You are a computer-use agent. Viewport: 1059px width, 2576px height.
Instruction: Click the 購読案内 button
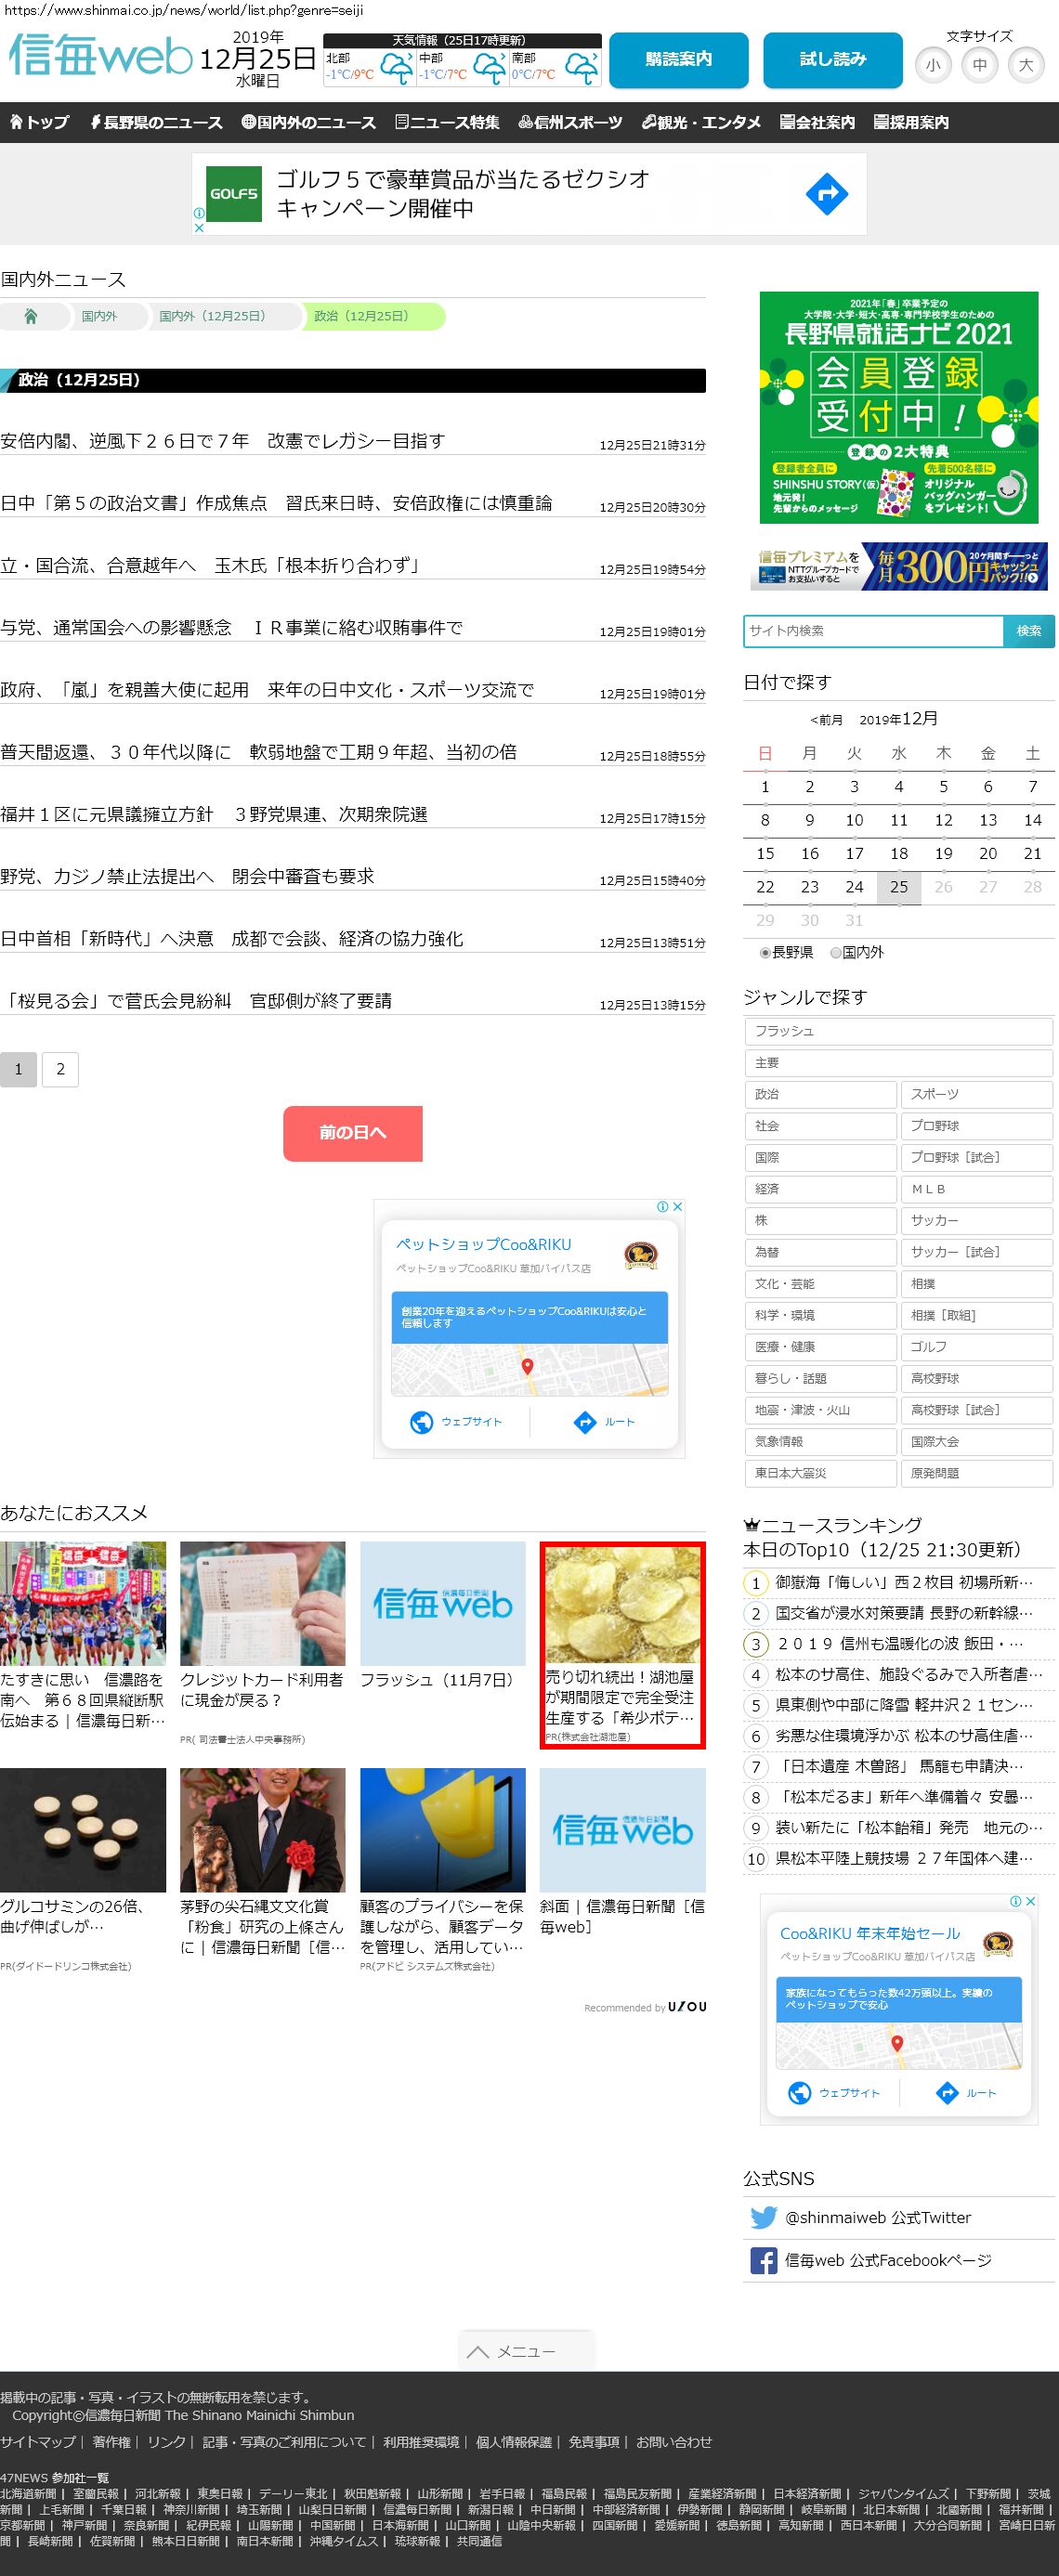click(678, 60)
